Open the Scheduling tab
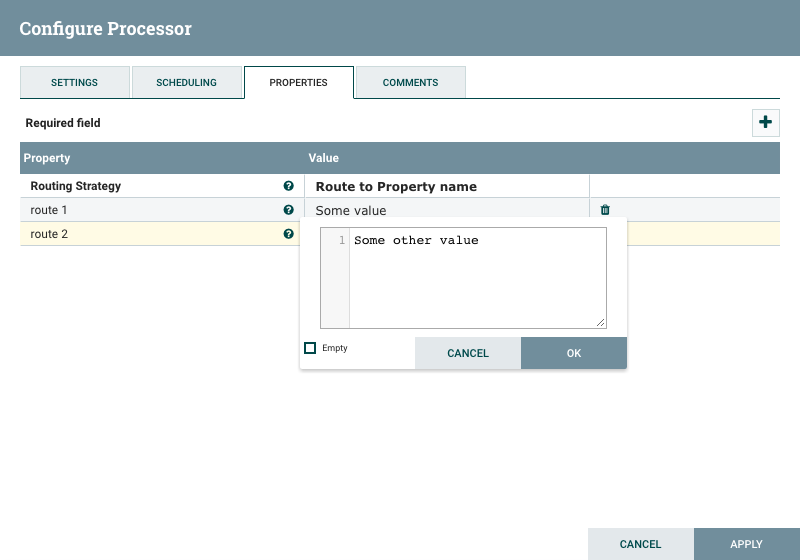800x560 pixels. tap(187, 82)
